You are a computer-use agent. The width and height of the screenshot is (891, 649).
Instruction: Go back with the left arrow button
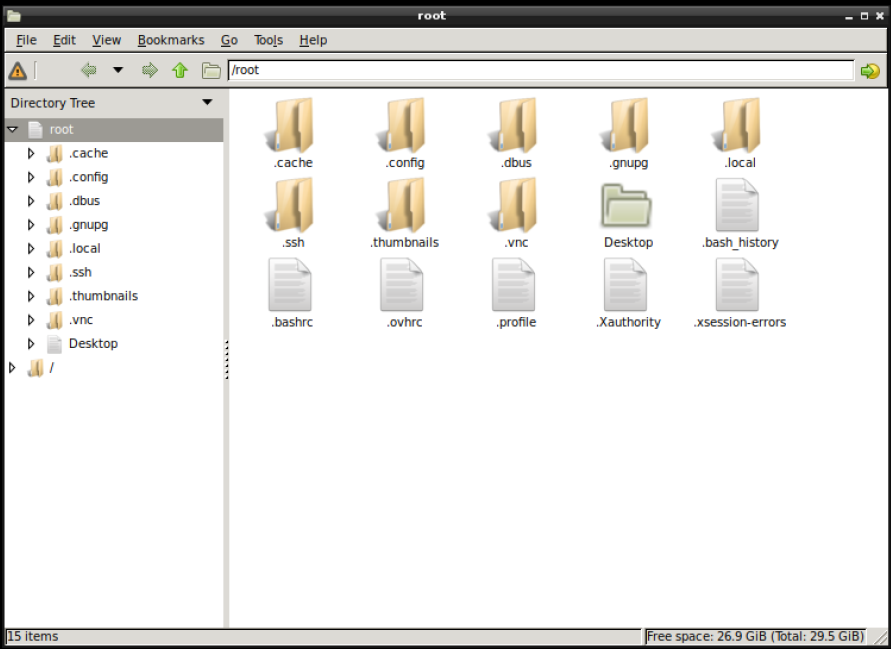[89, 70]
